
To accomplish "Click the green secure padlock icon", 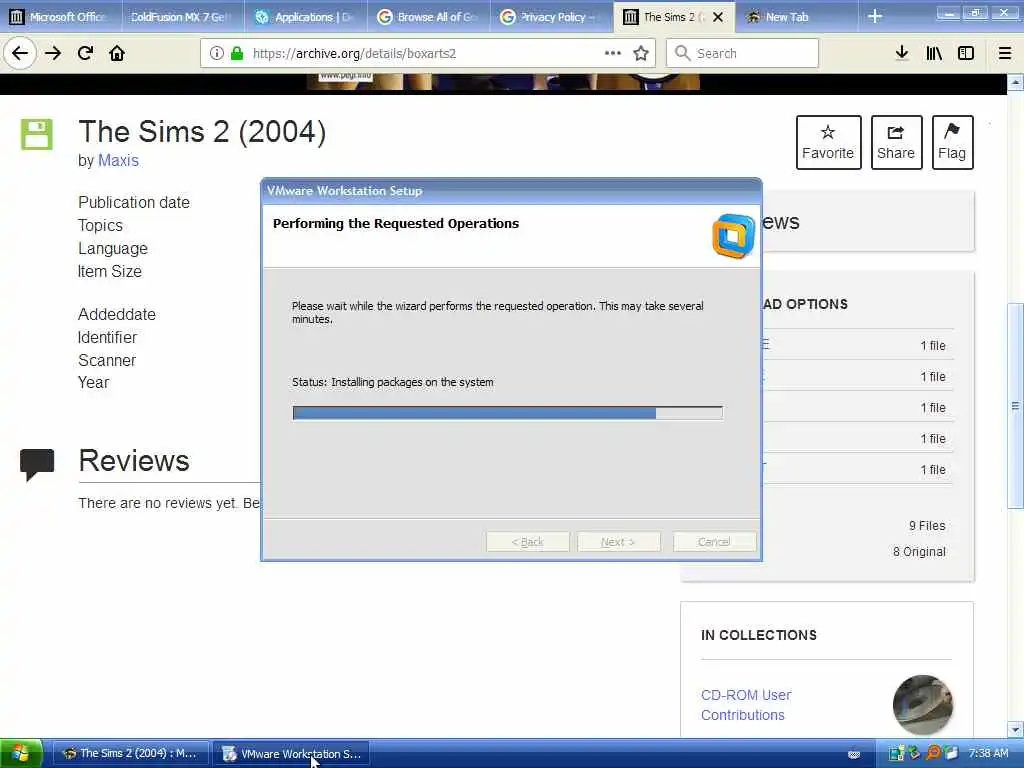I will click(237, 54).
